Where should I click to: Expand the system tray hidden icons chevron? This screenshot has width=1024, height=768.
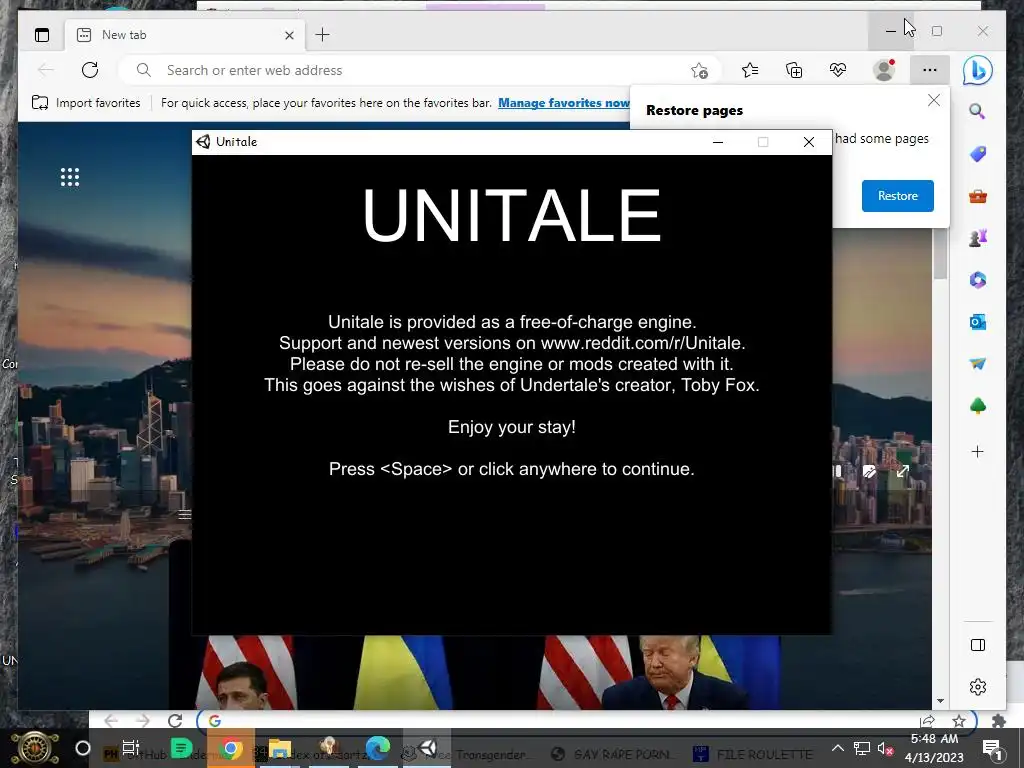tap(838, 748)
